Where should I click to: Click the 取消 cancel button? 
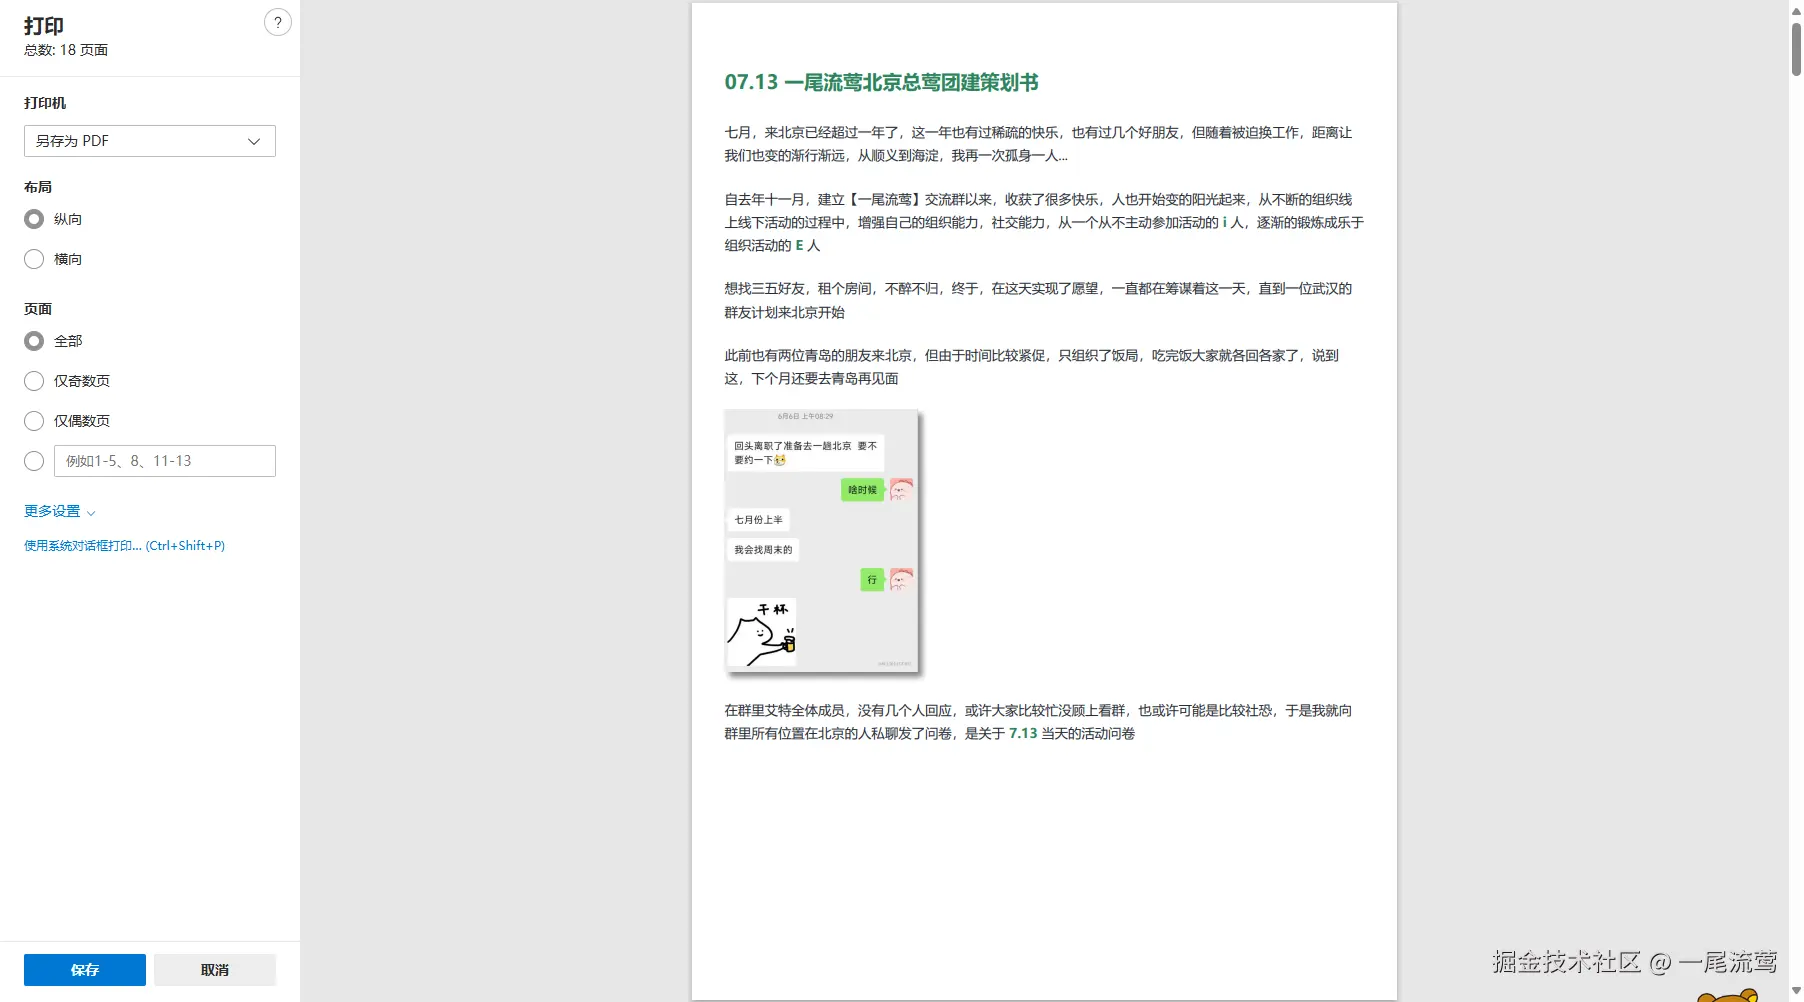click(x=215, y=970)
